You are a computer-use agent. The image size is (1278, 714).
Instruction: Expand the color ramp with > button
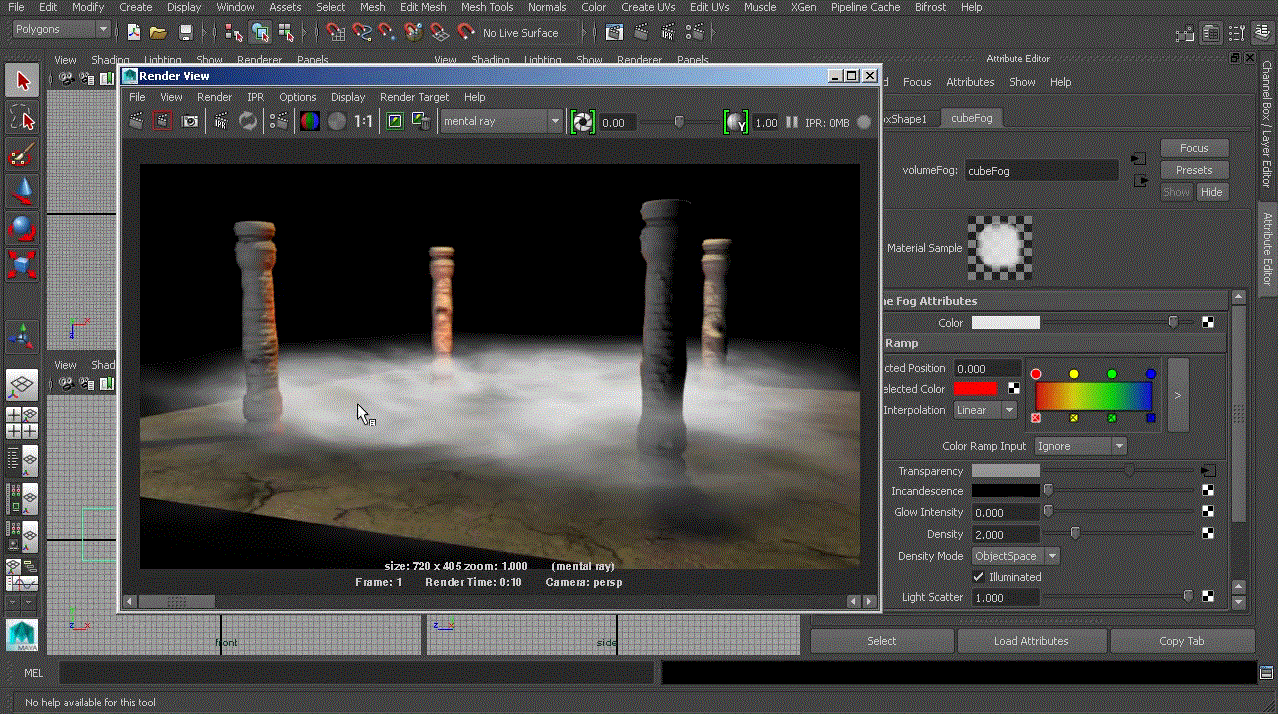coord(1178,395)
